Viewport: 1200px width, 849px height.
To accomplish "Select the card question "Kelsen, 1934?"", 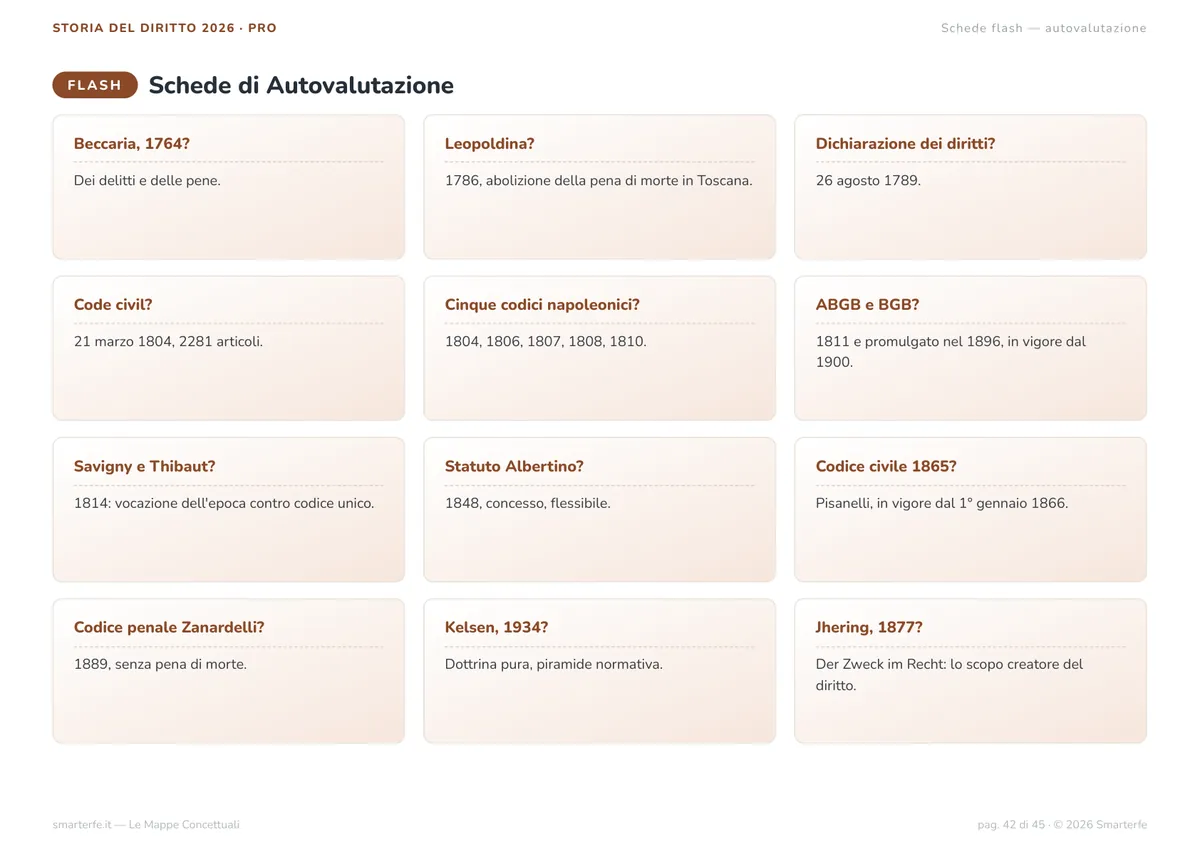I will pyautogui.click(x=497, y=628).
